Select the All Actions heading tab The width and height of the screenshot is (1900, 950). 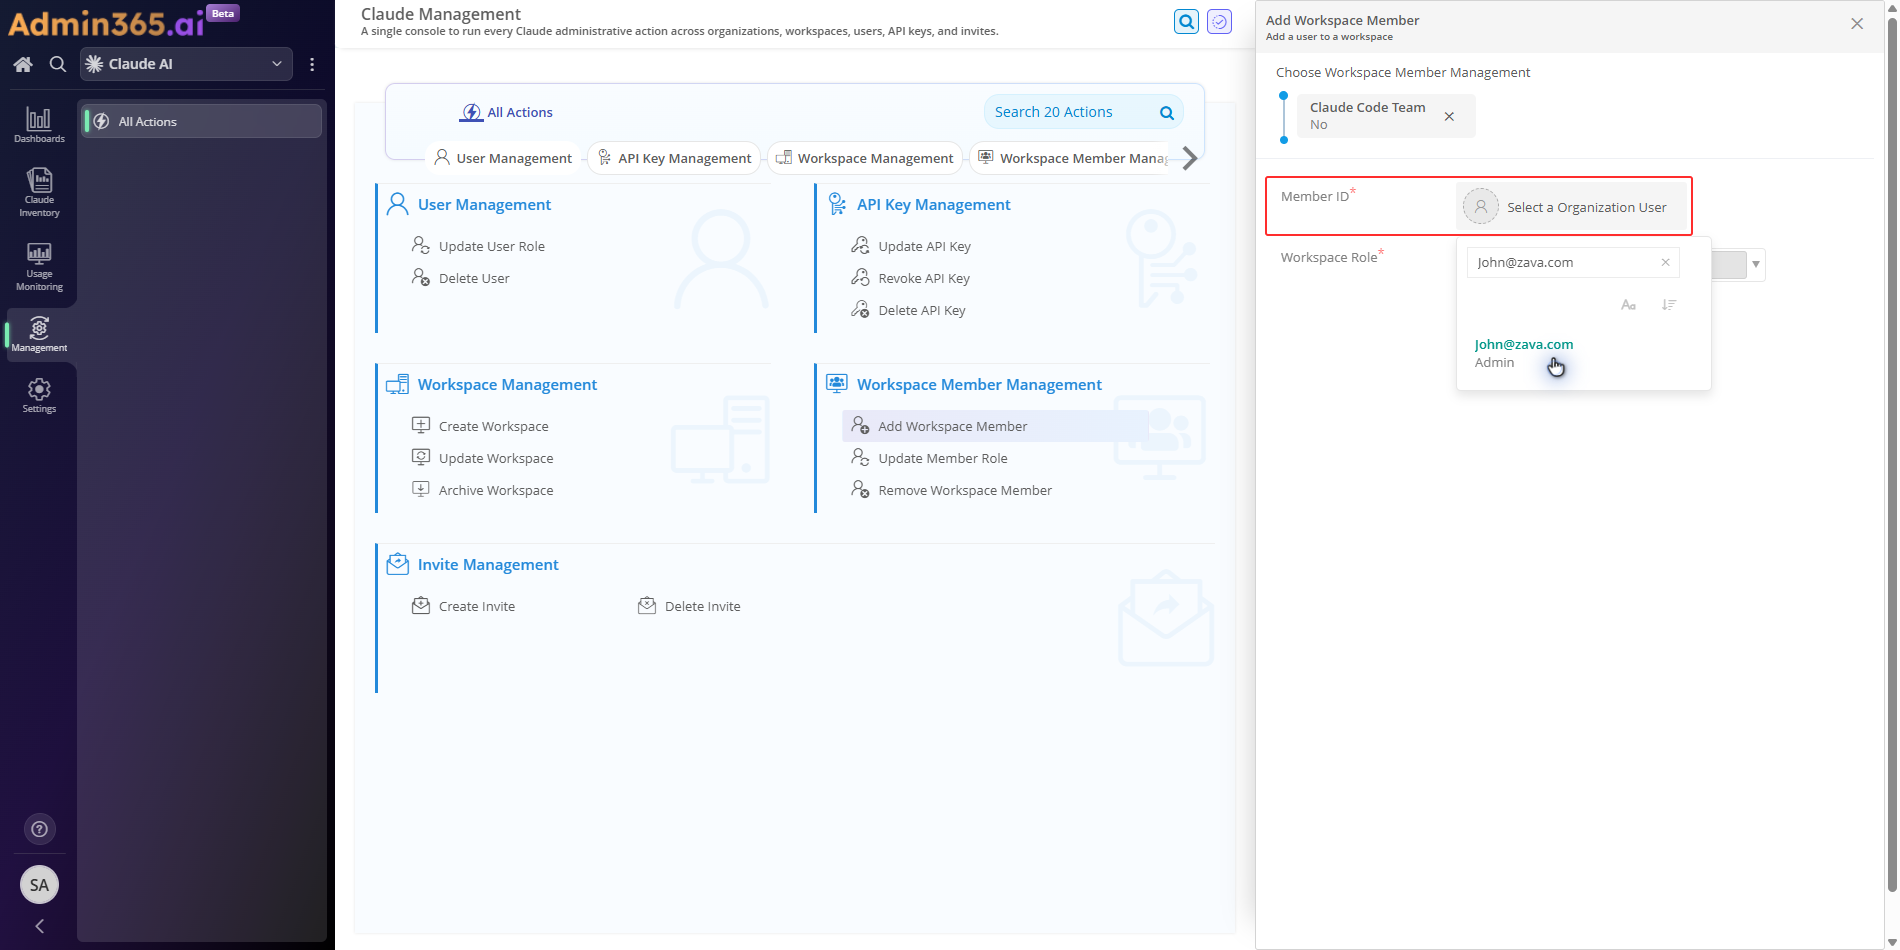(506, 112)
